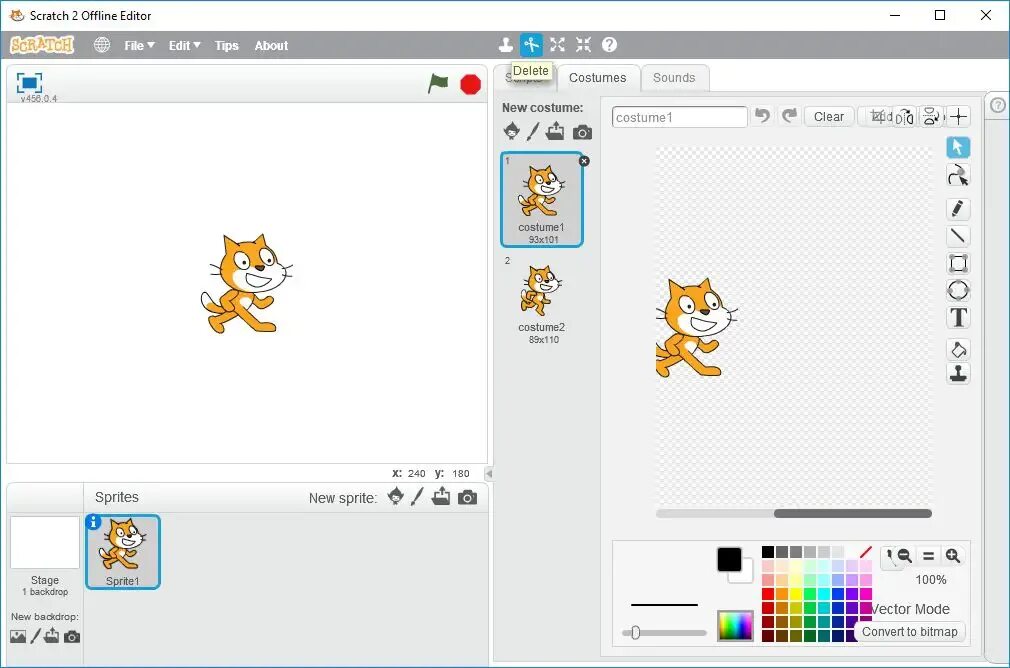Click the line width slider
This screenshot has width=1010, height=668.
[664, 633]
